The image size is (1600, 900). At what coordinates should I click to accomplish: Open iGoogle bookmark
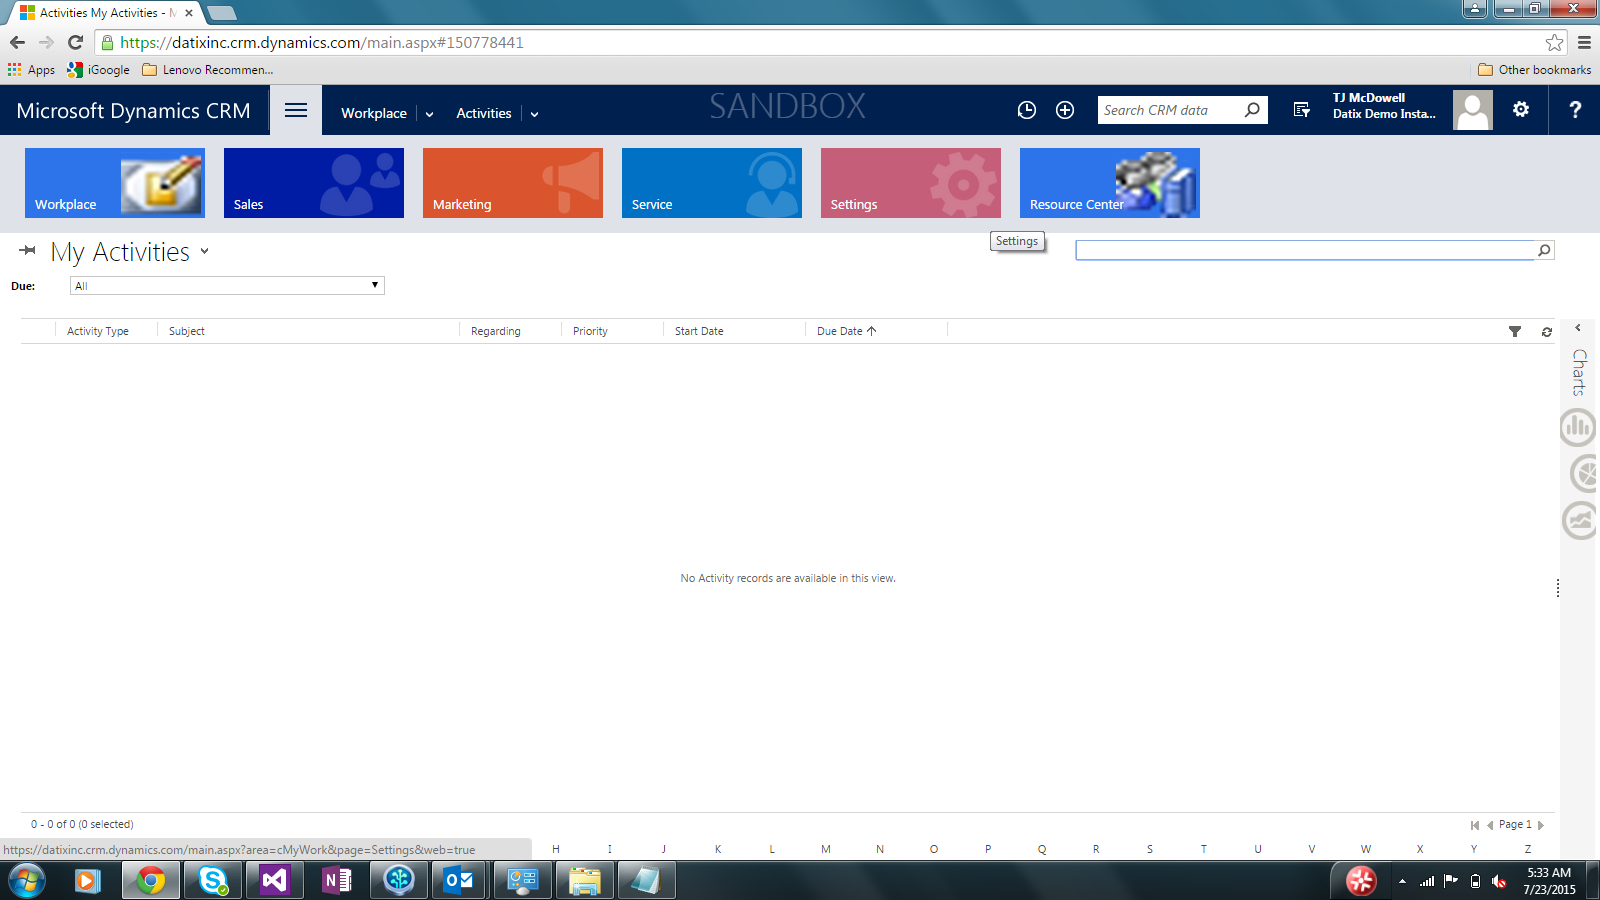(99, 70)
